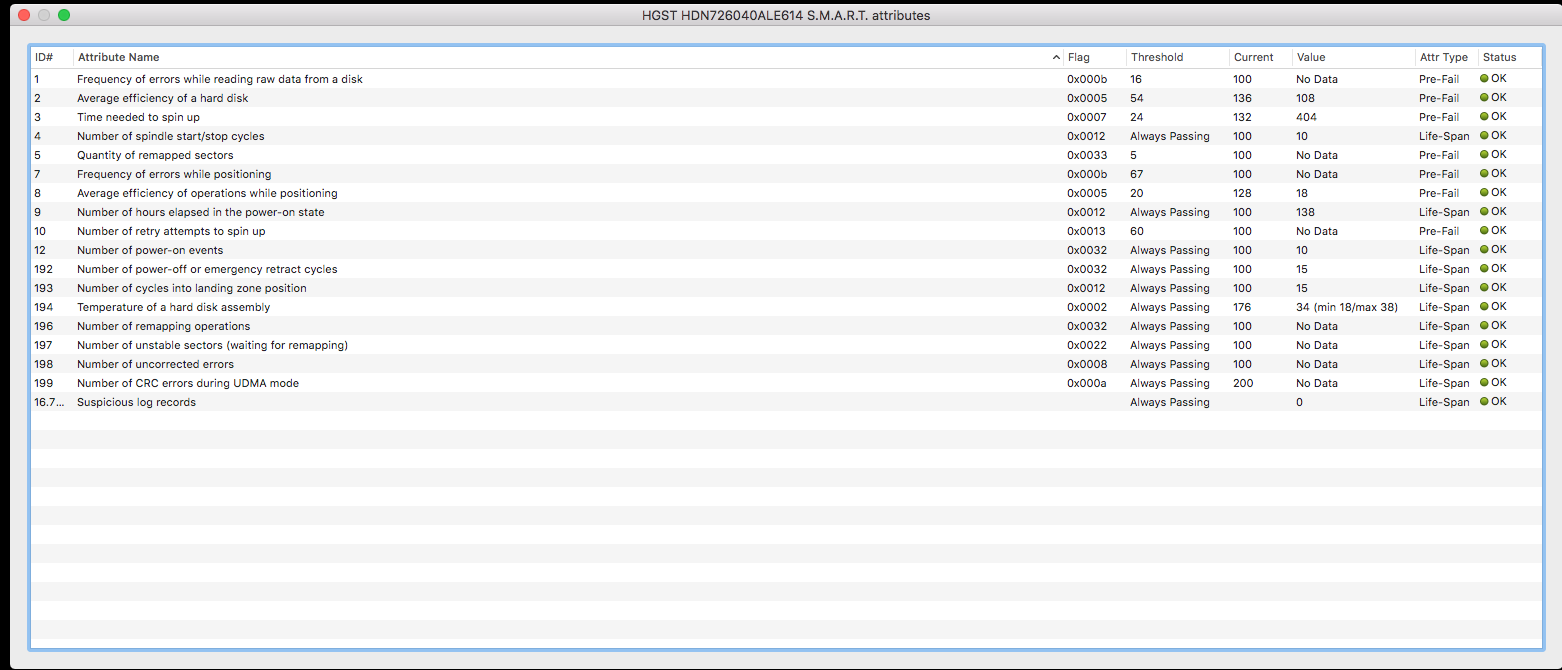Screen dimensions: 1562x670
Task: Sort by the Status column header
Action: pos(1510,57)
